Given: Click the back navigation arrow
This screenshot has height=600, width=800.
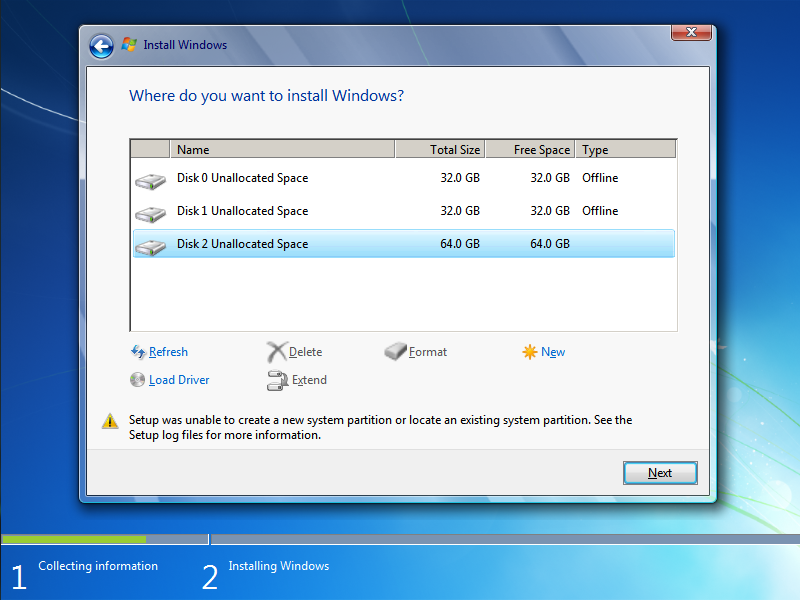Looking at the screenshot, I should pyautogui.click(x=101, y=46).
